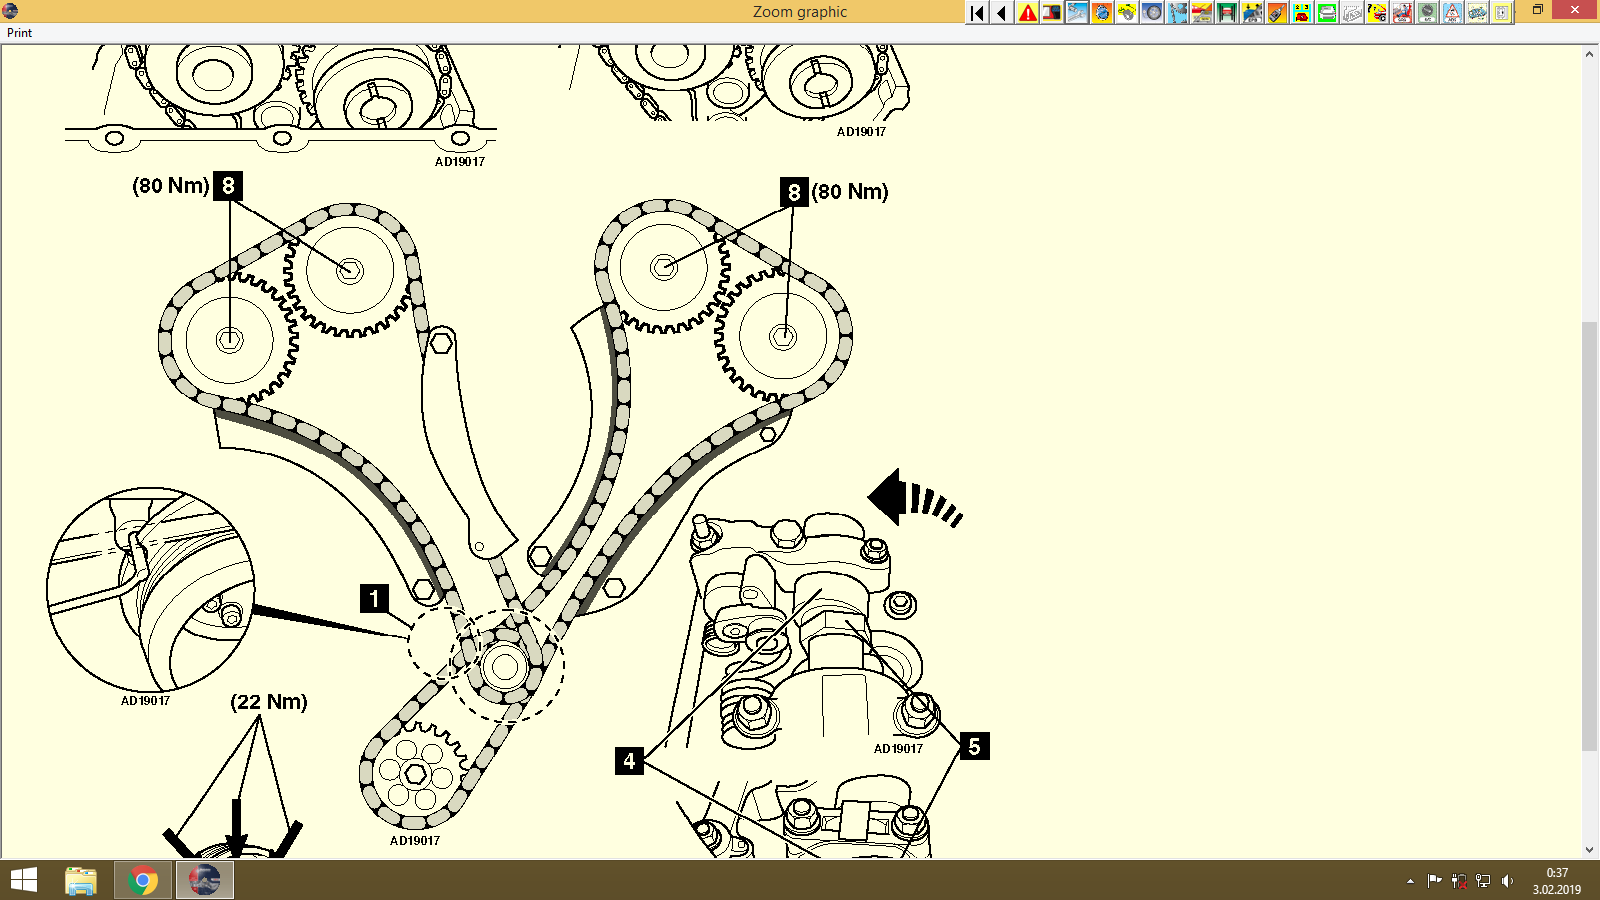Viewport: 1600px width, 900px height.
Task: Click the yellow fuse box icon
Action: point(1302,13)
